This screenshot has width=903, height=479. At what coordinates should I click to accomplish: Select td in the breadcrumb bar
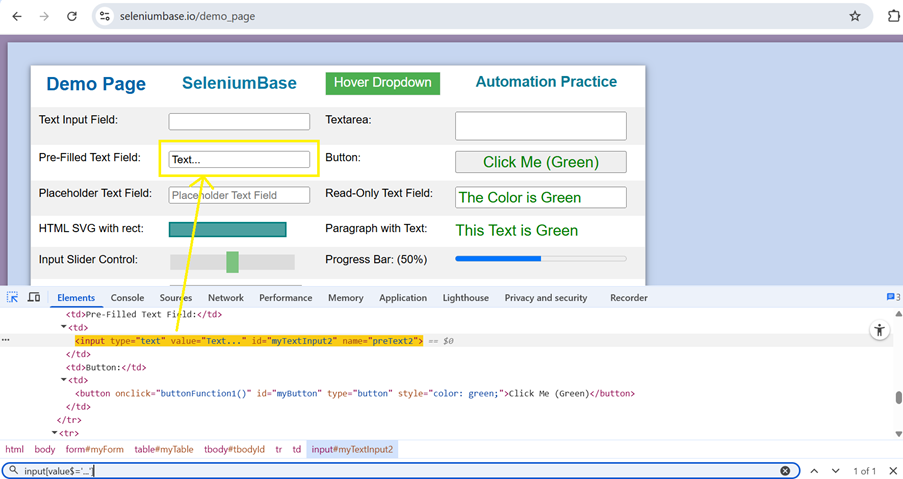(297, 449)
